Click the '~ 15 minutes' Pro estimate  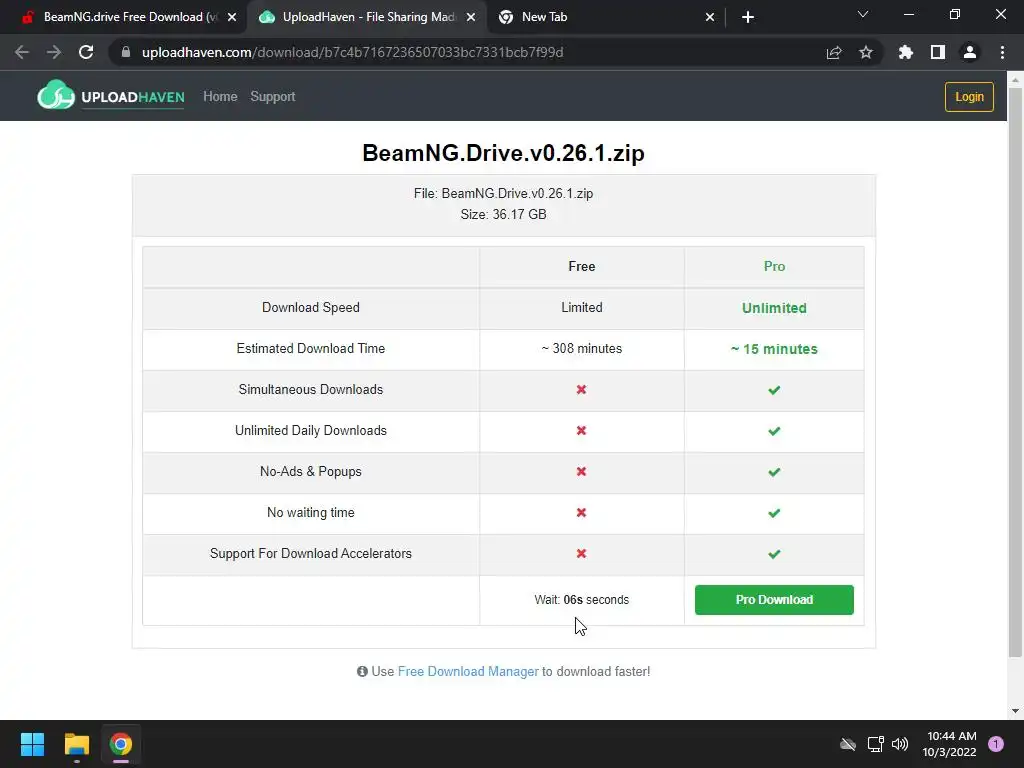(x=774, y=349)
